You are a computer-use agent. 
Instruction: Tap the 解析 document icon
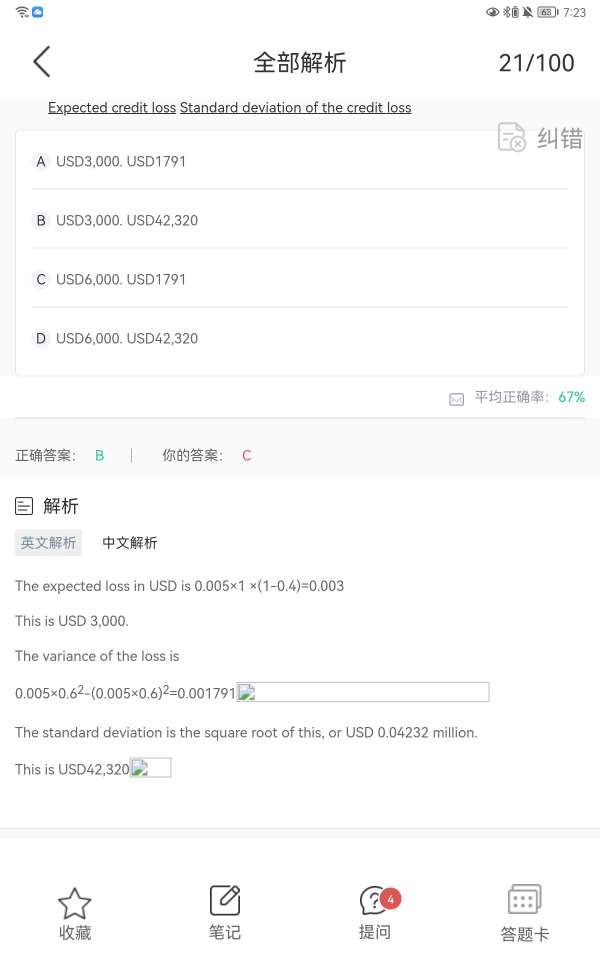click(x=25, y=506)
